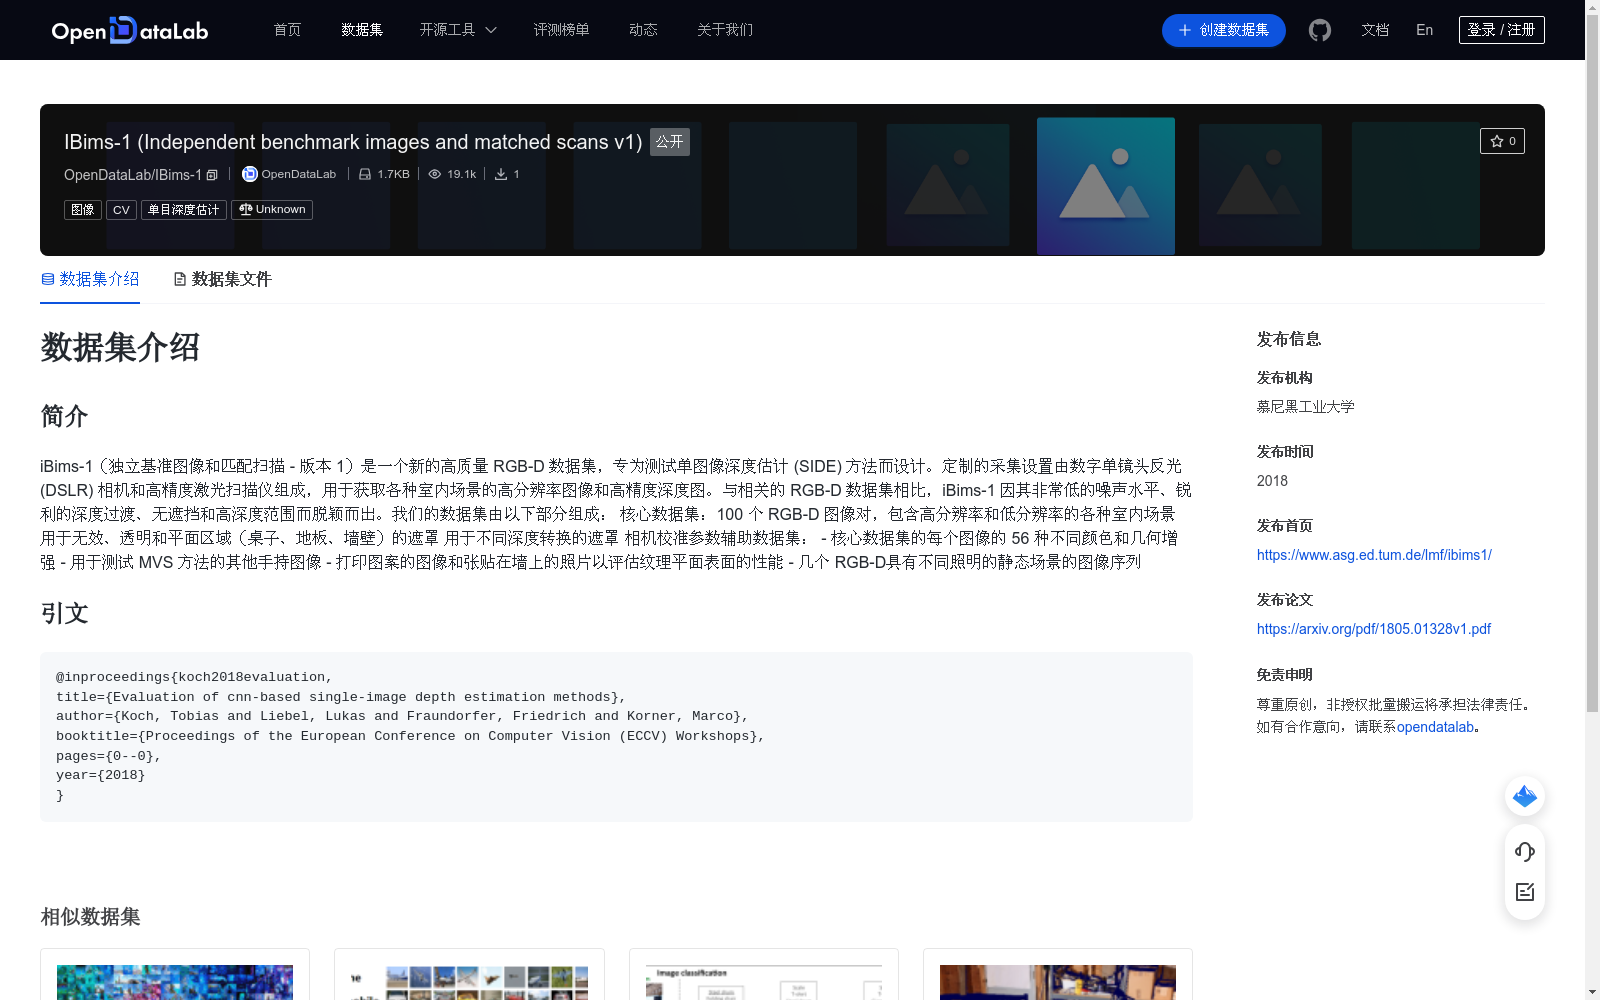Open 文档 documentation link
The width and height of the screenshot is (1600, 1000).
(1375, 30)
